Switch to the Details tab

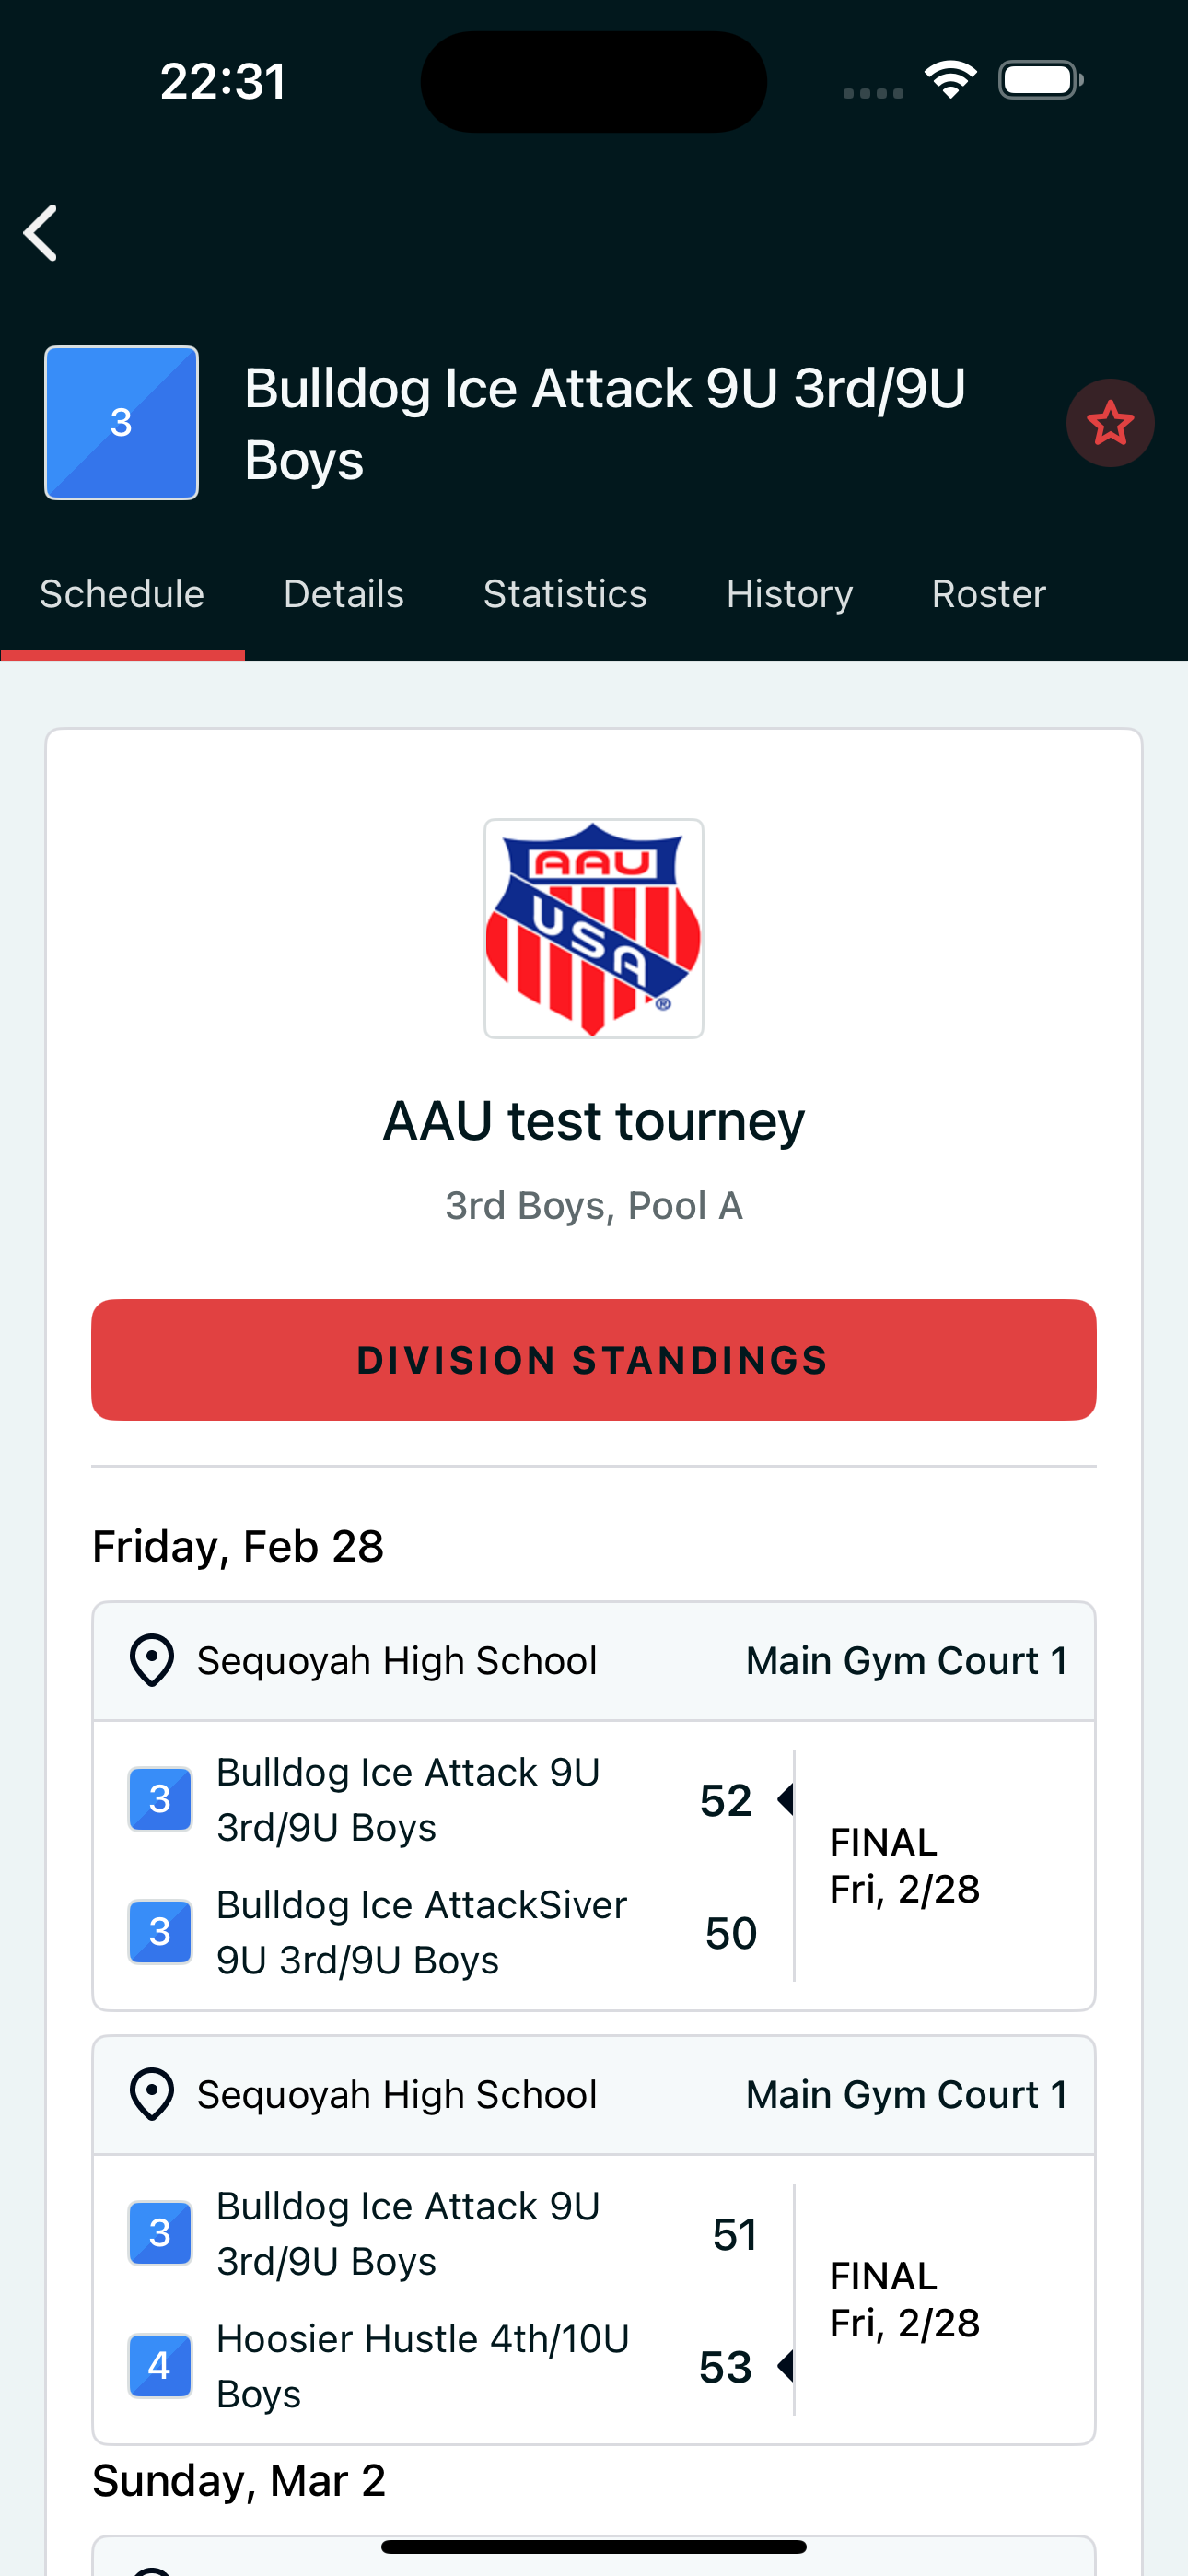point(344,594)
